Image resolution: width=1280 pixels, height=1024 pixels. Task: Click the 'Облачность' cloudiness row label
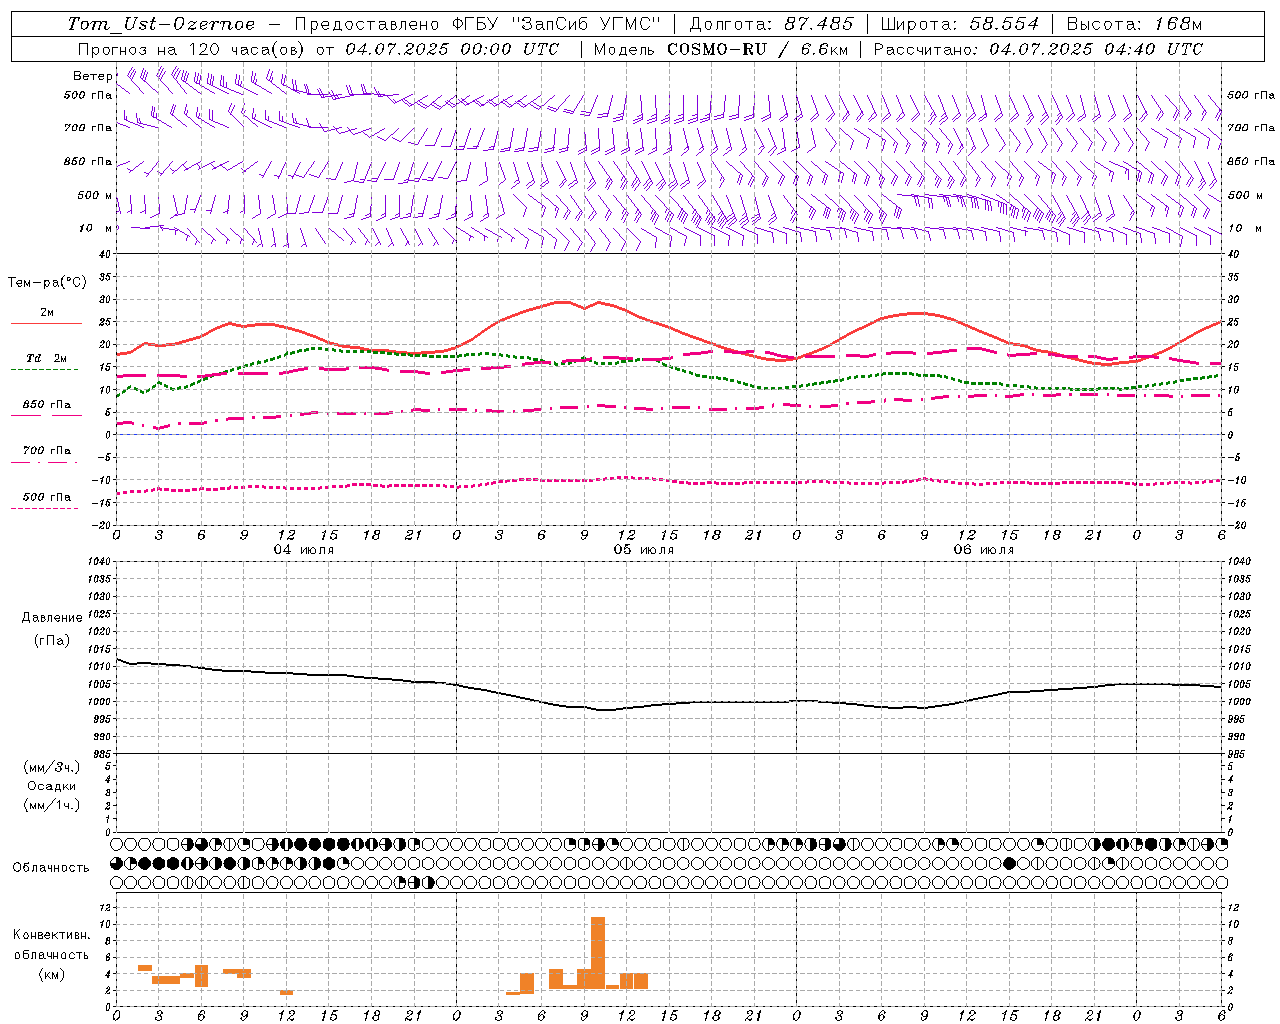(51, 868)
